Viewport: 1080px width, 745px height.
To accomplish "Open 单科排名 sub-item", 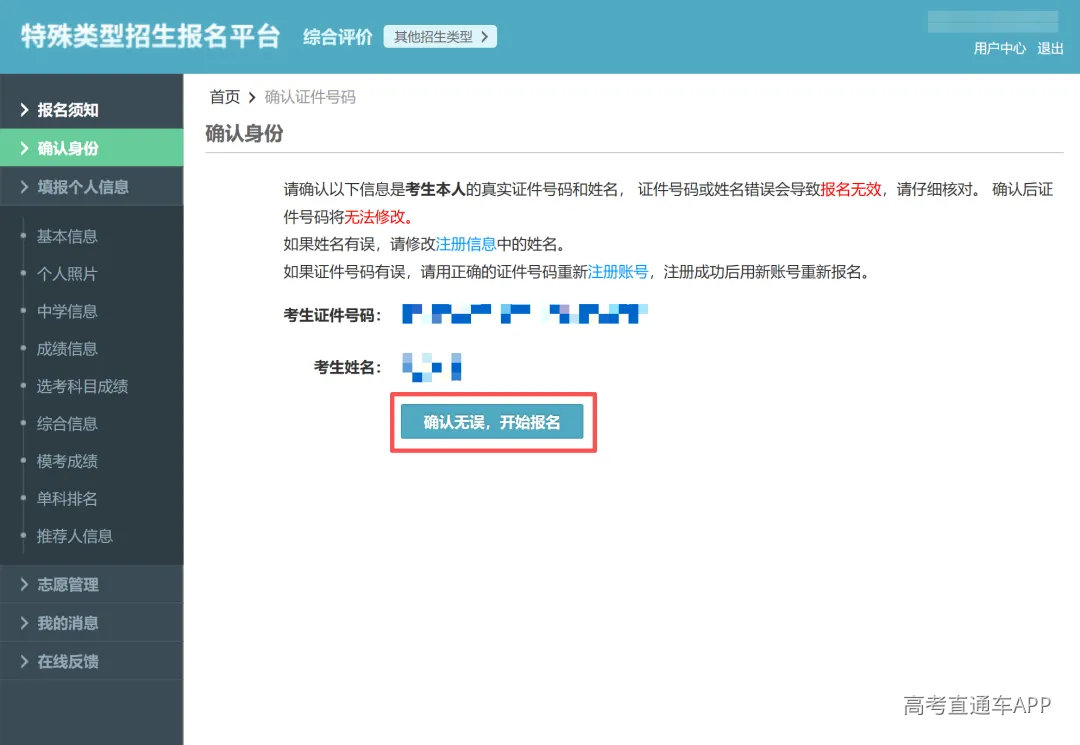I will [x=67, y=499].
